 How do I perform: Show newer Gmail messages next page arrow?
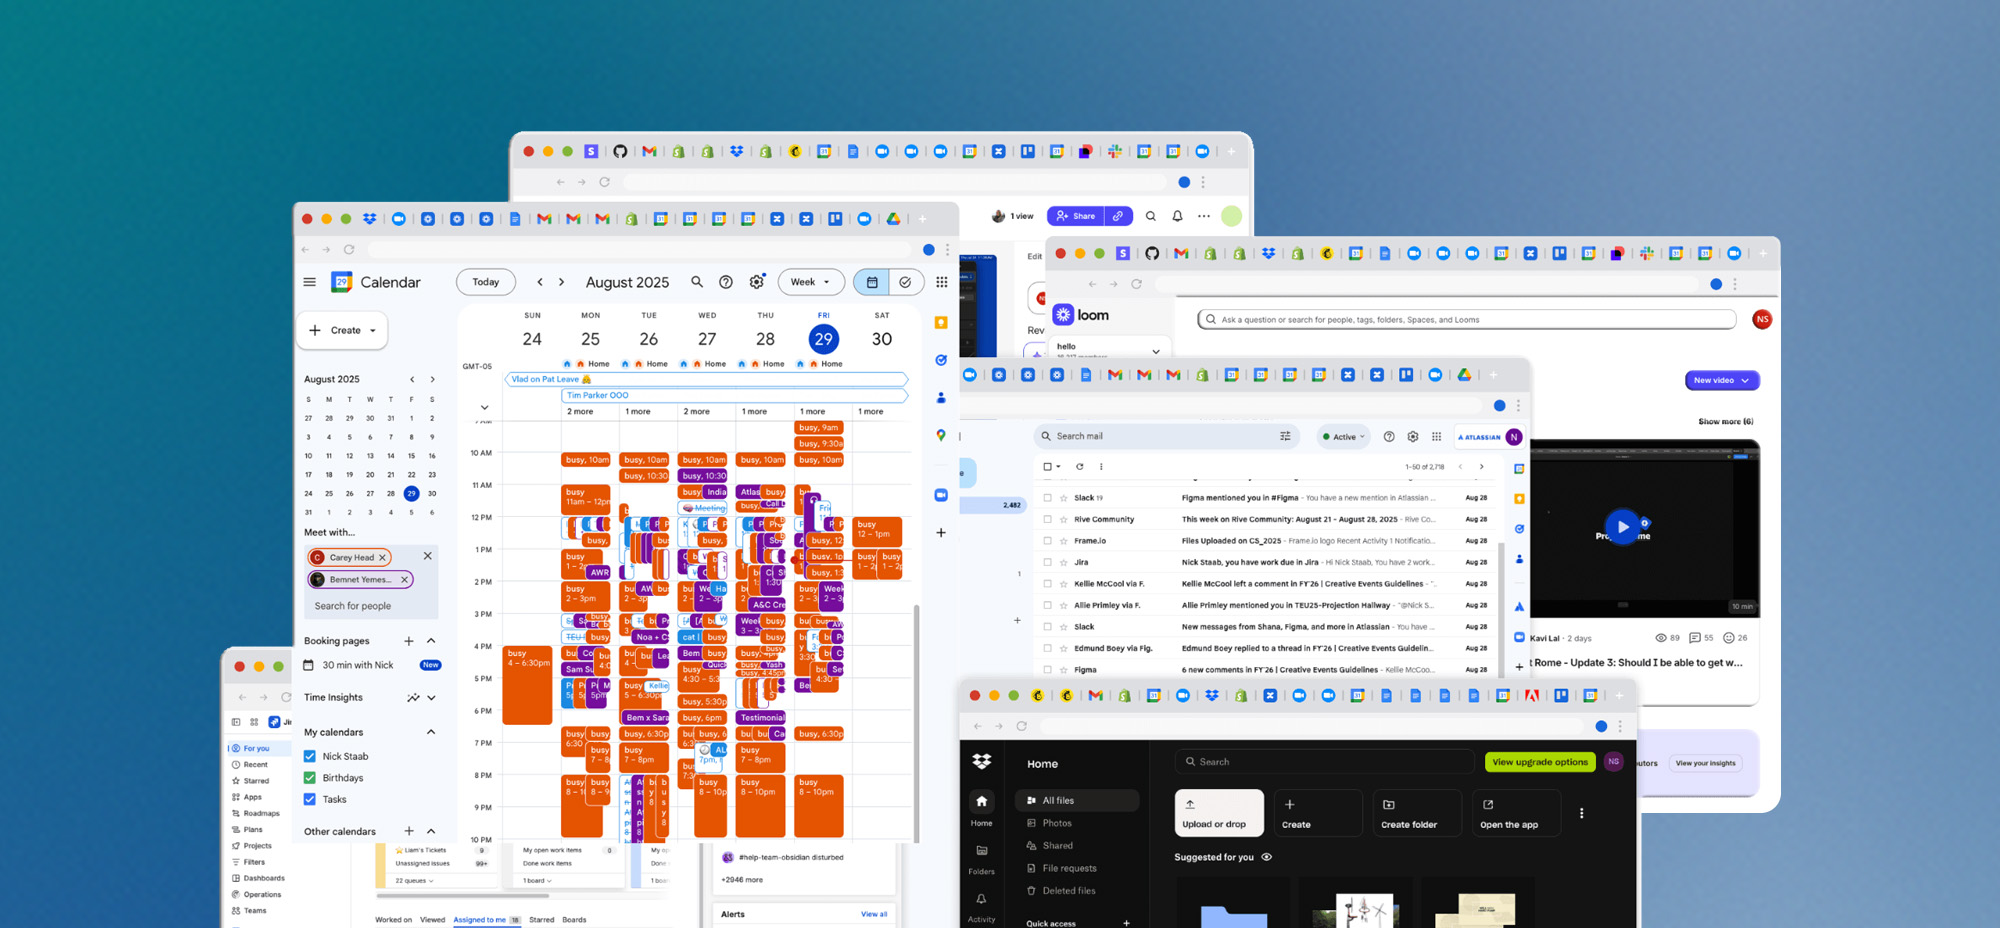point(1460,466)
